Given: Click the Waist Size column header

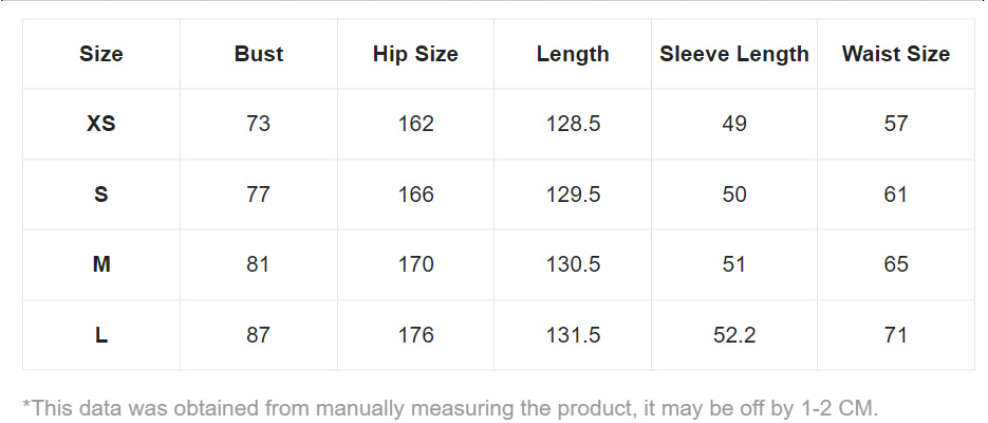Looking at the screenshot, I should [x=896, y=54].
